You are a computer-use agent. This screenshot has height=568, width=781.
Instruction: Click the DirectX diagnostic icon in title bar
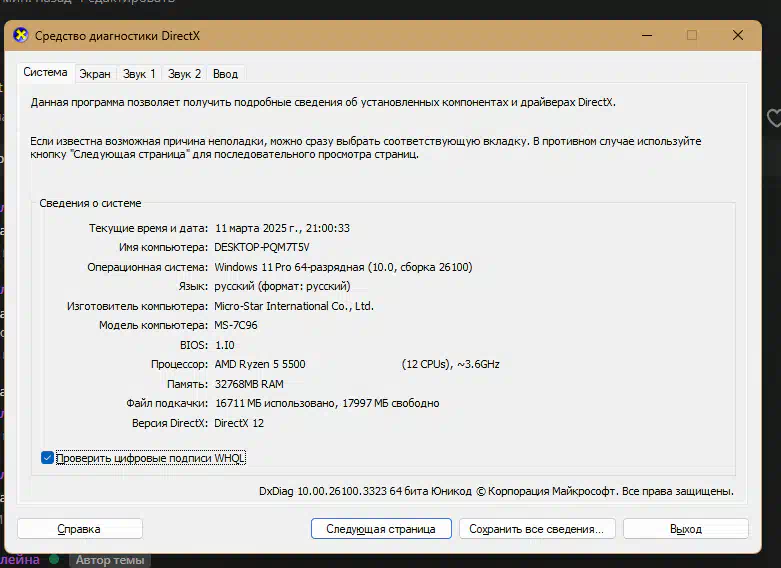click(20, 35)
